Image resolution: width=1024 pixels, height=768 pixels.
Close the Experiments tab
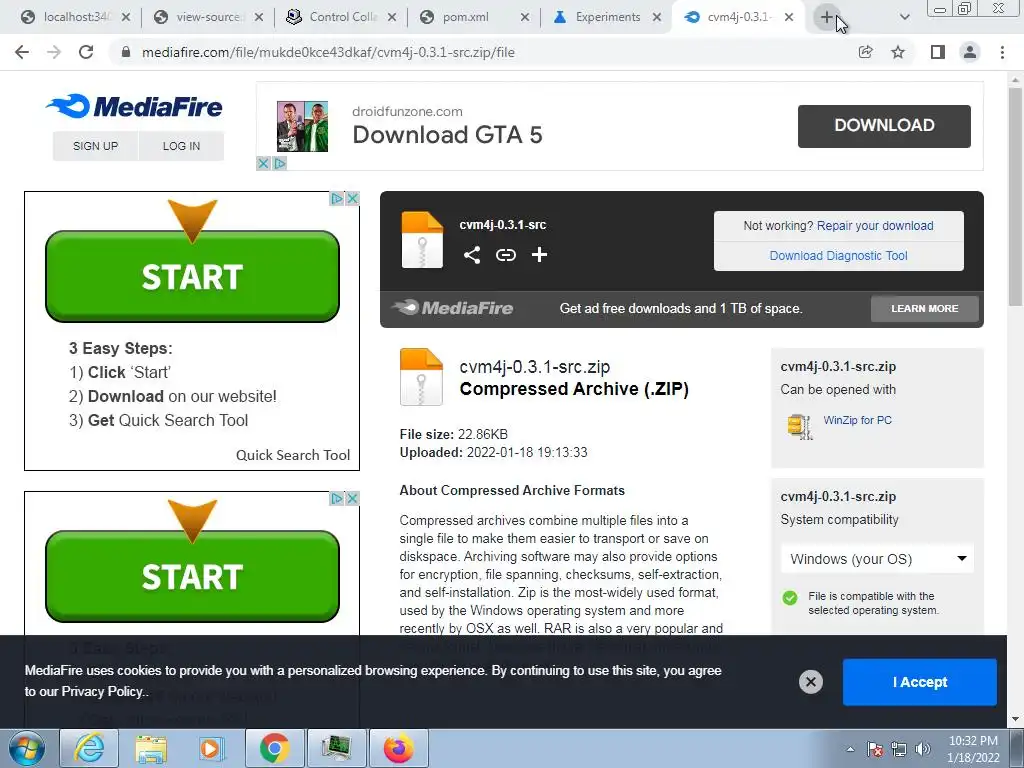click(657, 17)
